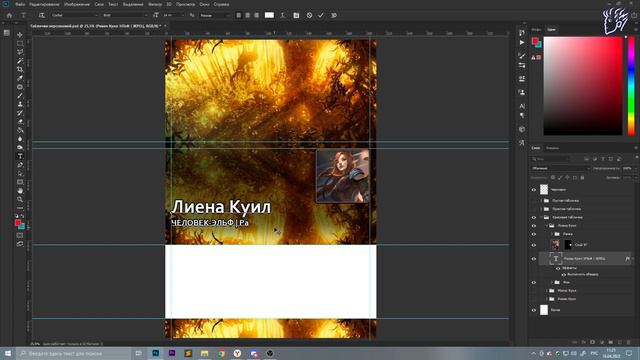The height and width of the screenshot is (360, 640).
Task: Select the Dodge tool
Action: point(20,147)
